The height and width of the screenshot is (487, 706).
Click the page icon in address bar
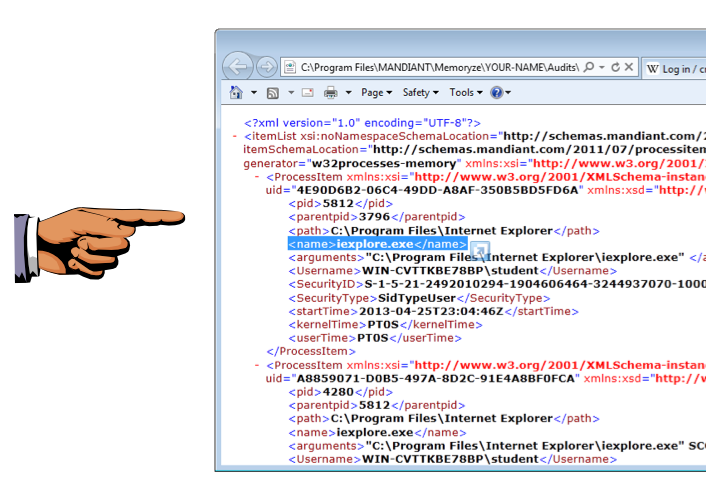pos(290,68)
